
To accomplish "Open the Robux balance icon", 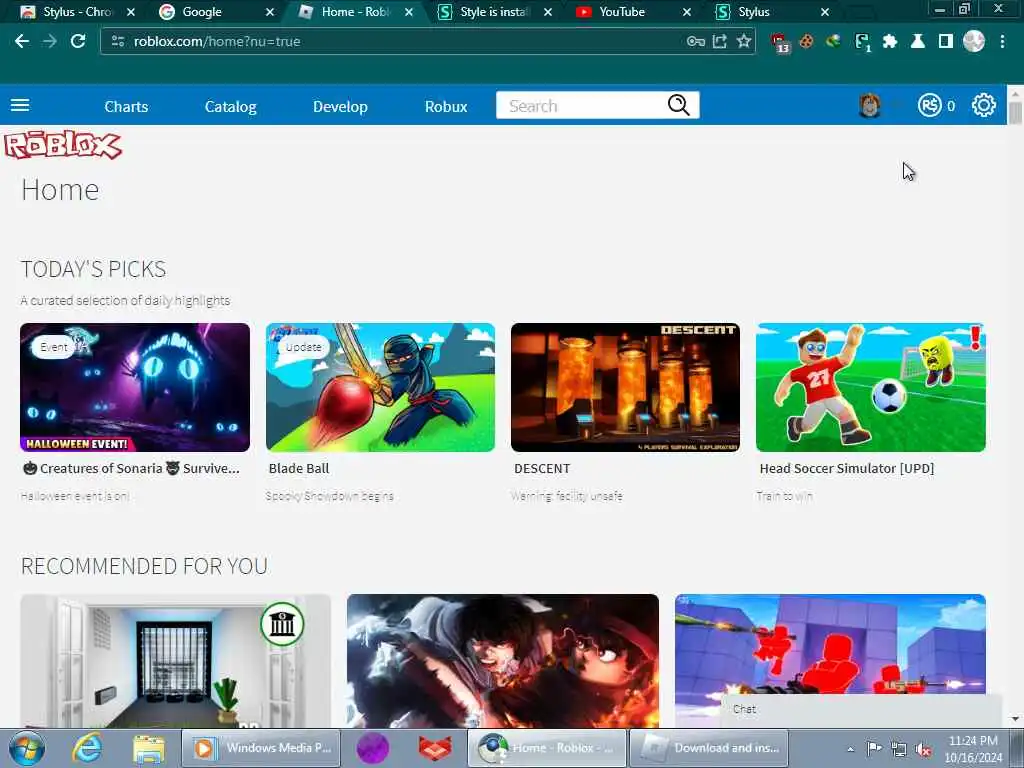I will point(929,105).
